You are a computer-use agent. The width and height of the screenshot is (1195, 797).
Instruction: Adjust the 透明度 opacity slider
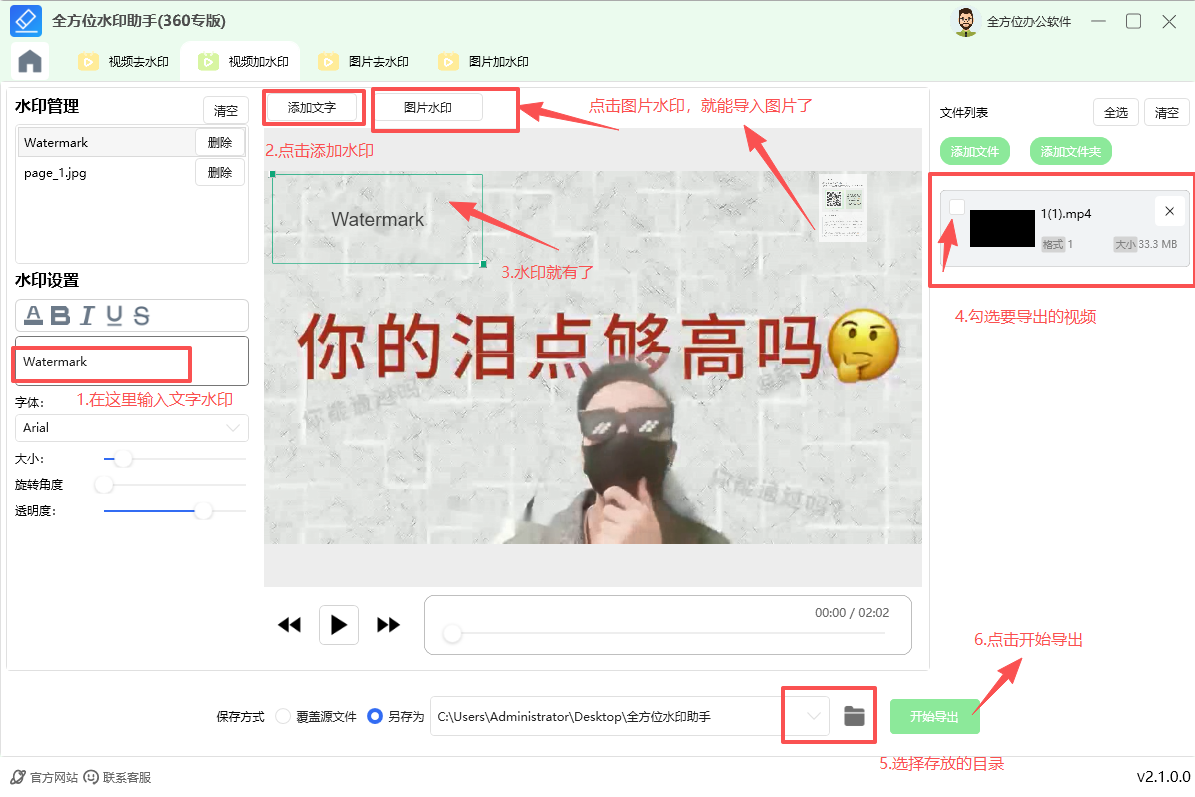click(203, 510)
